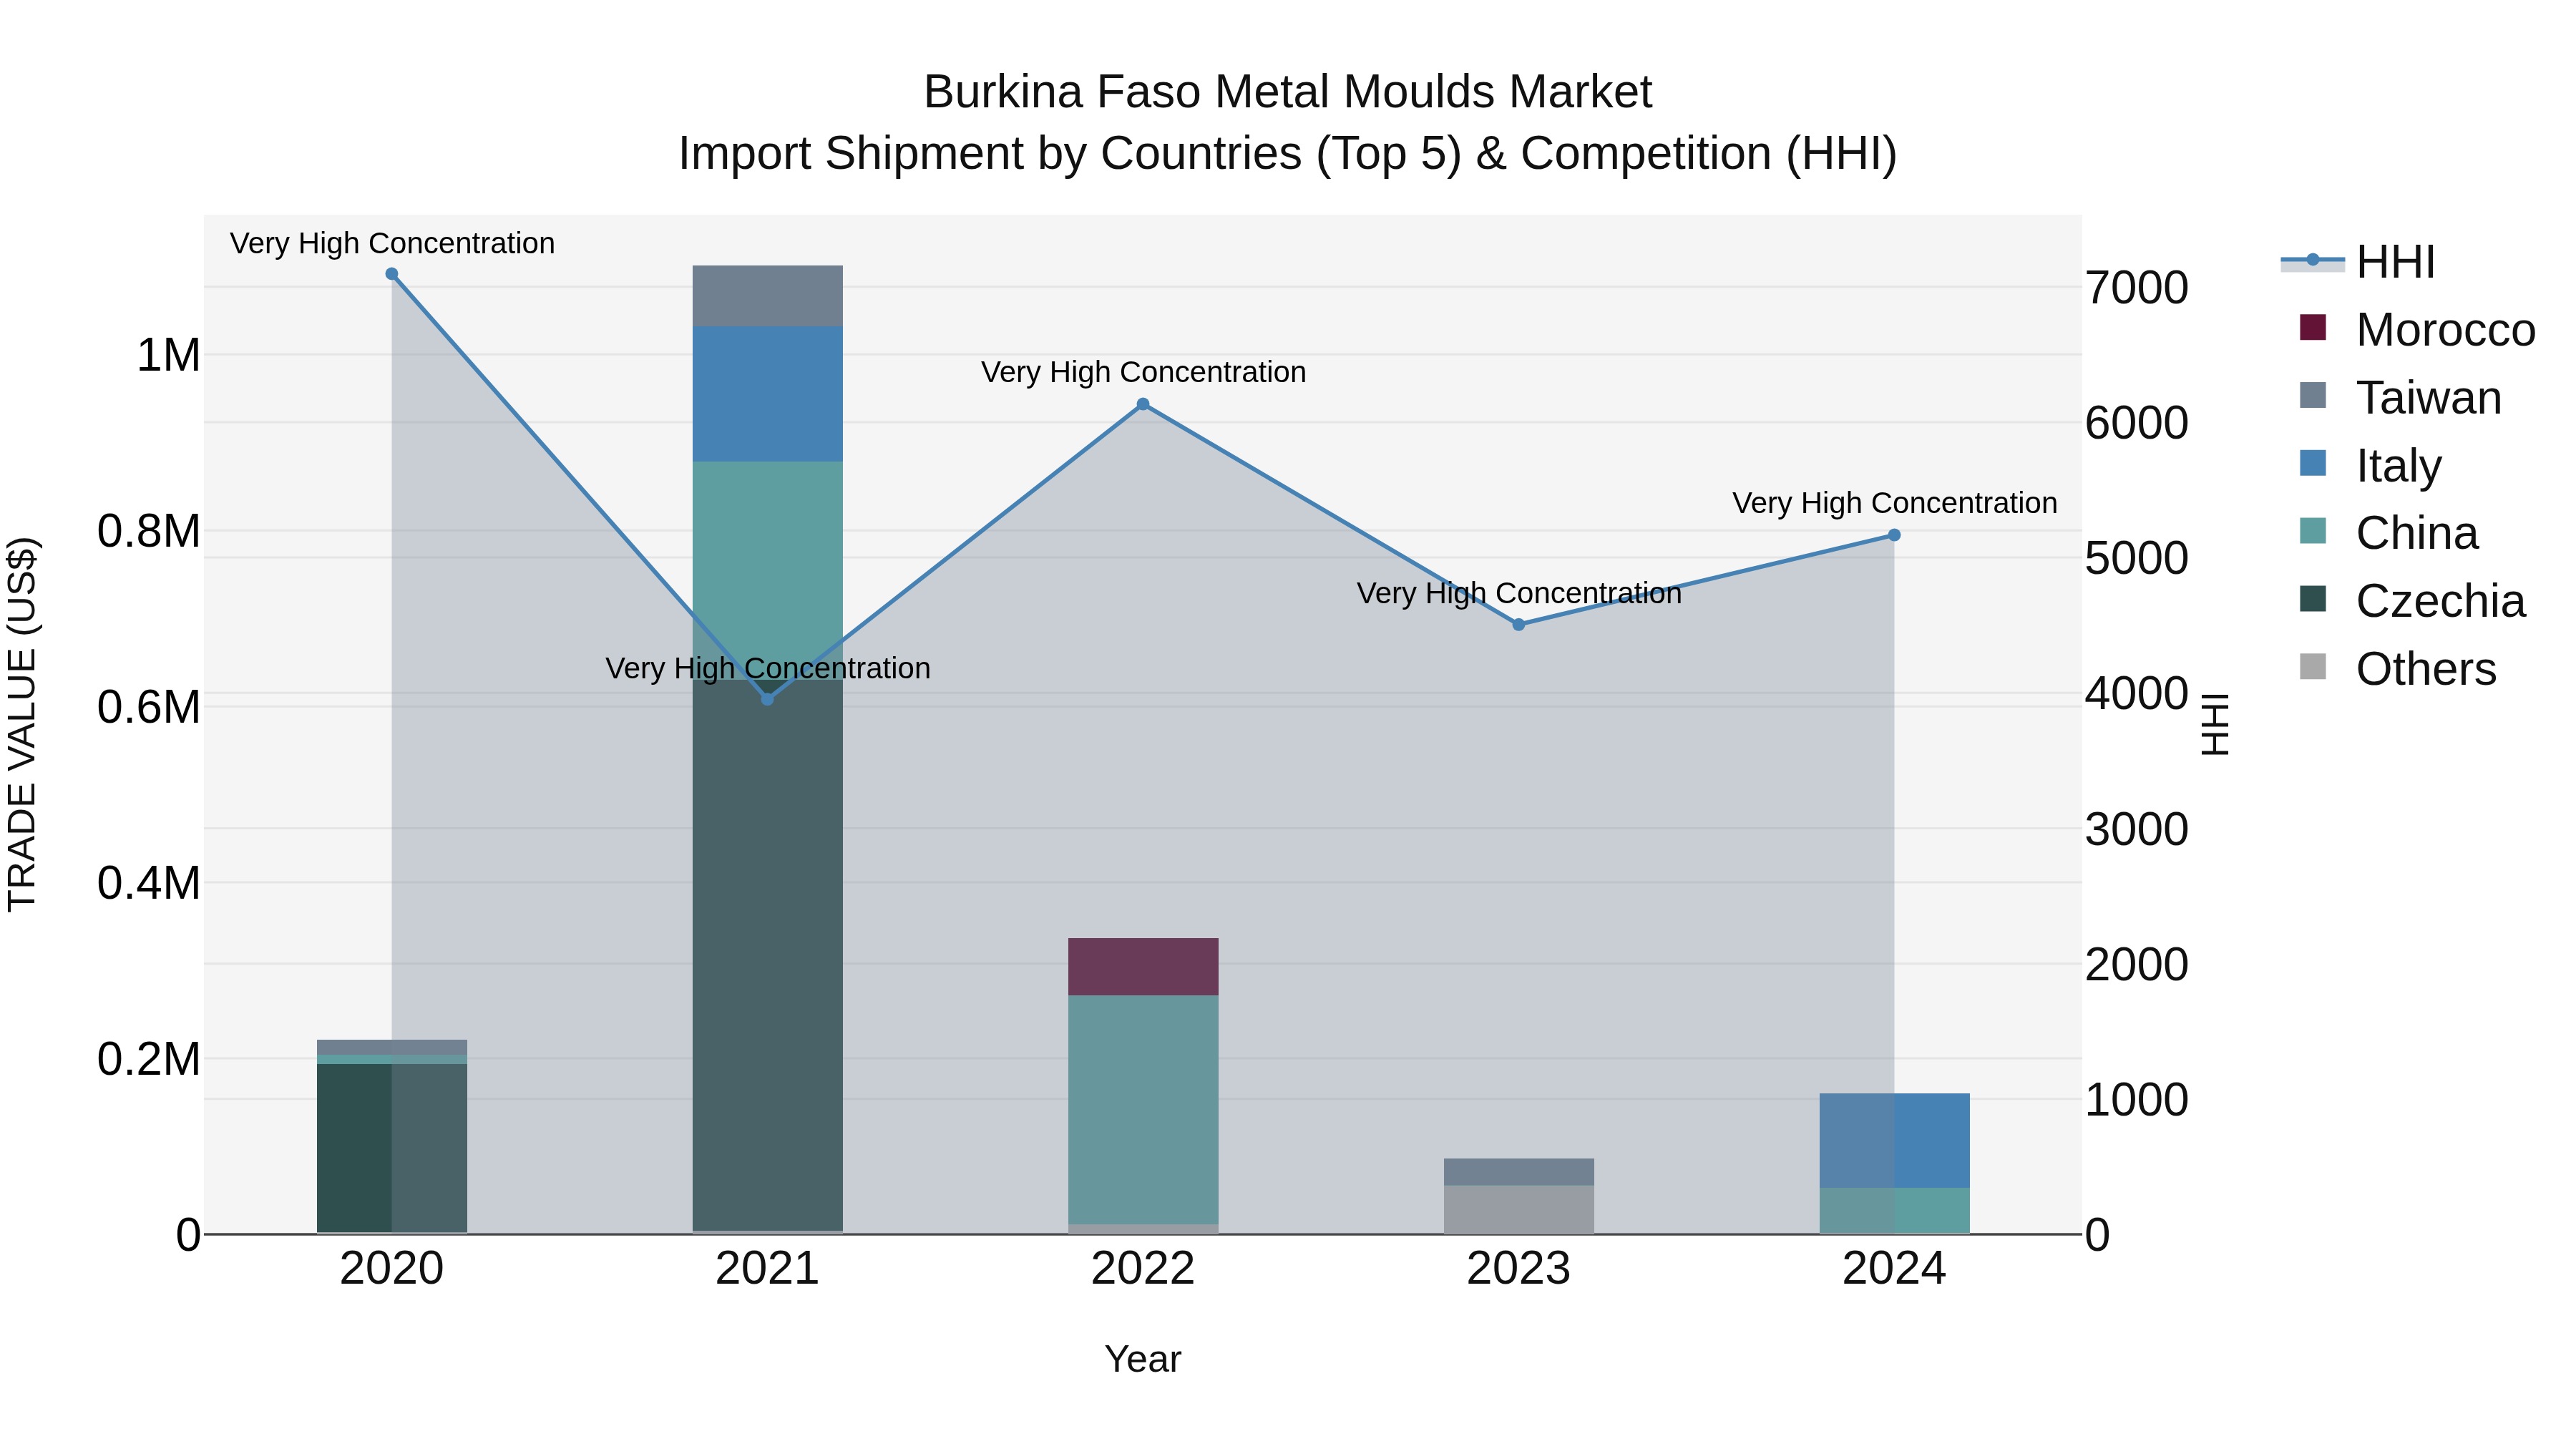Viewport: 2576px width, 1449px height.
Task: Click the Very High Concentration label above 2020
Action: pos(392,243)
